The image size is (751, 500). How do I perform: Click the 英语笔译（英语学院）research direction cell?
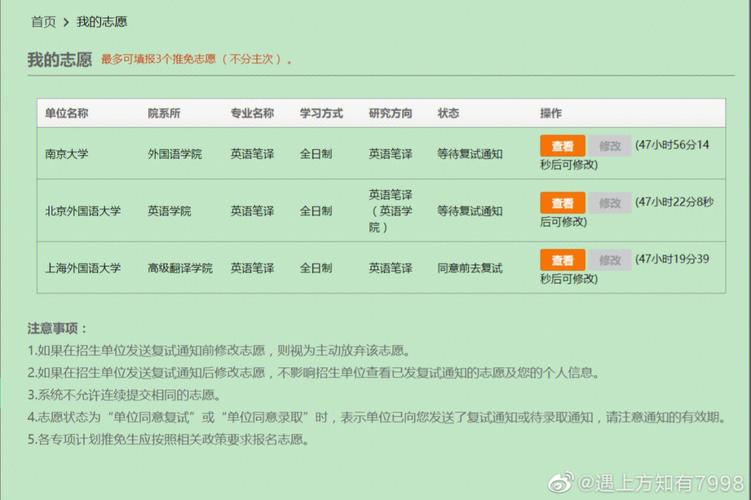click(390, 211)
